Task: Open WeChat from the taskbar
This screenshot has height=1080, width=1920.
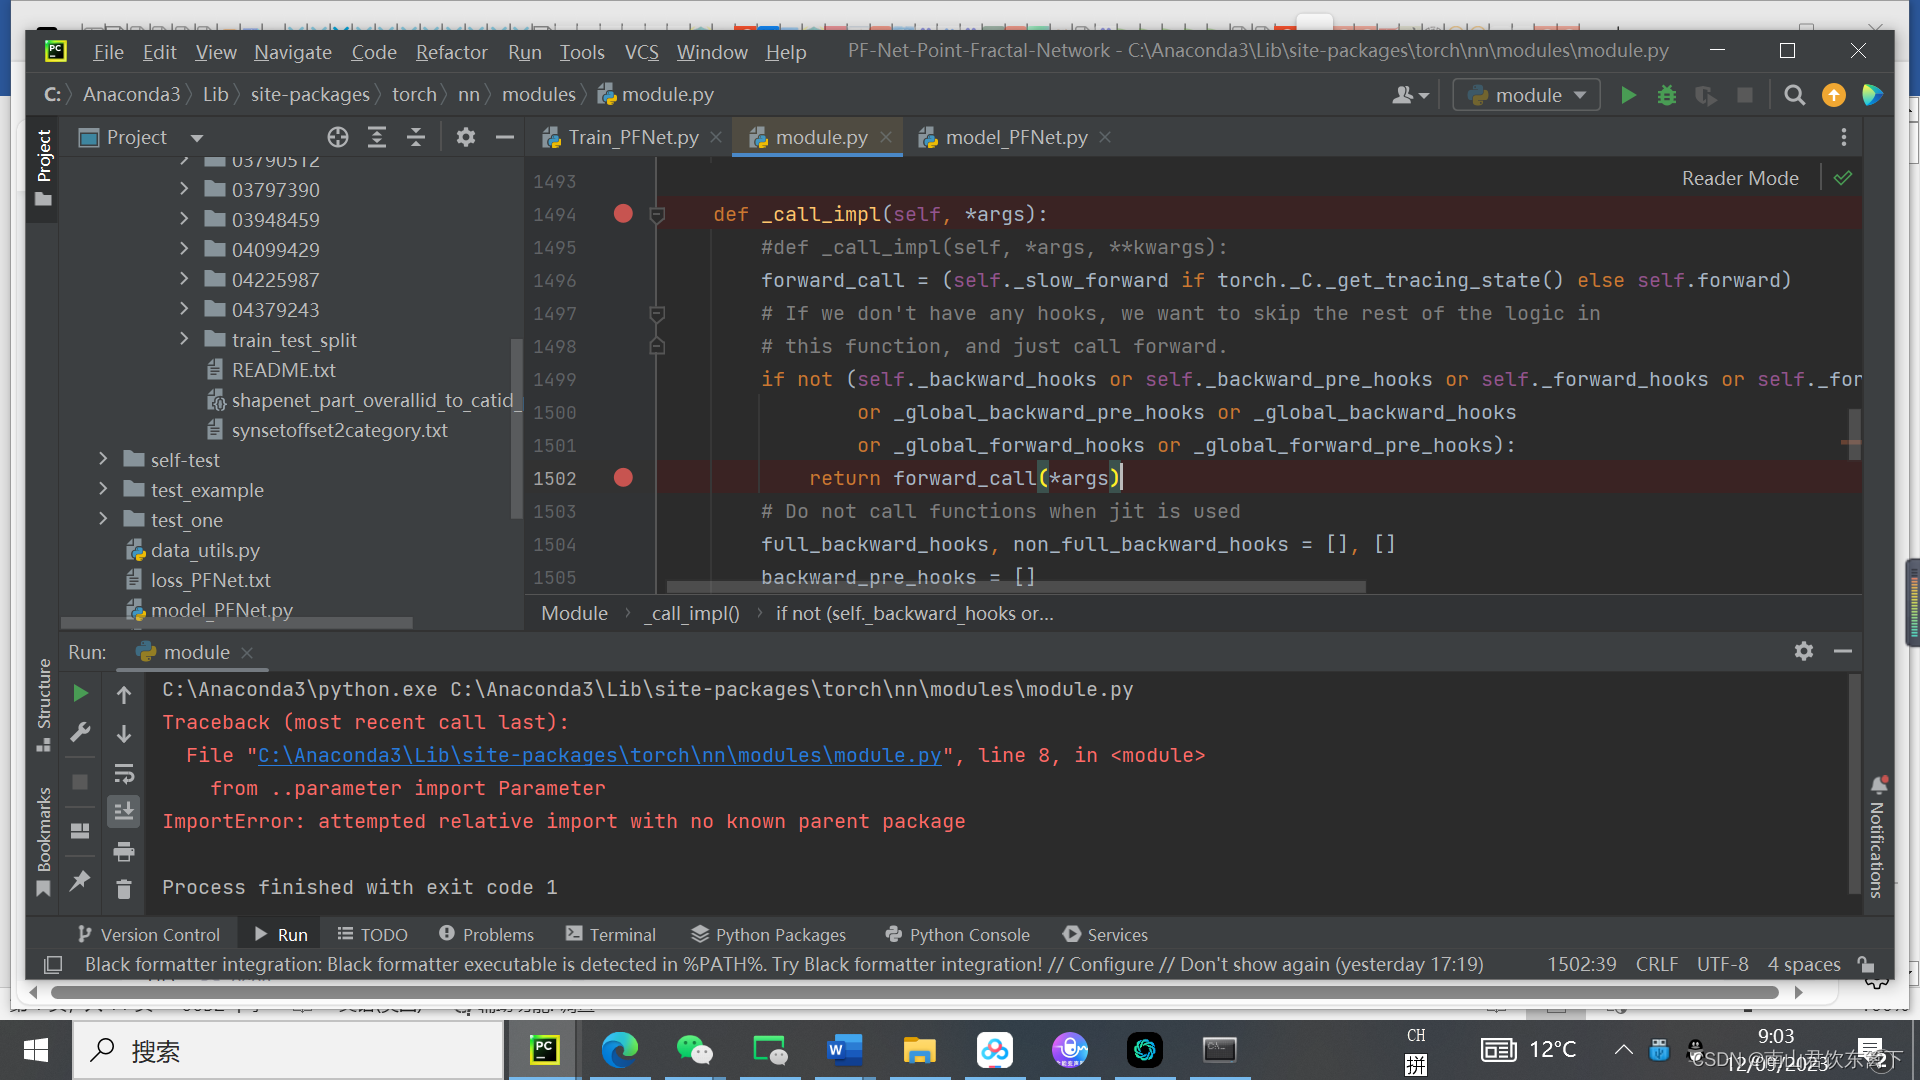Action: pos(694,1050)
